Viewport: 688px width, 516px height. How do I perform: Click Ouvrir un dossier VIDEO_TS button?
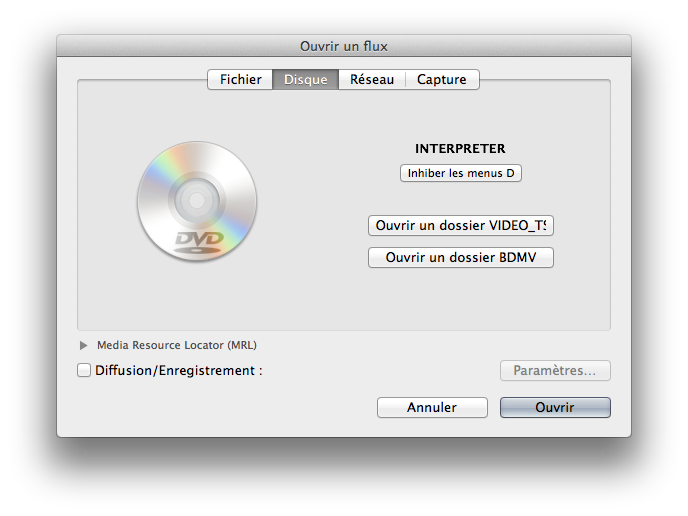click(x=460, y=226)
